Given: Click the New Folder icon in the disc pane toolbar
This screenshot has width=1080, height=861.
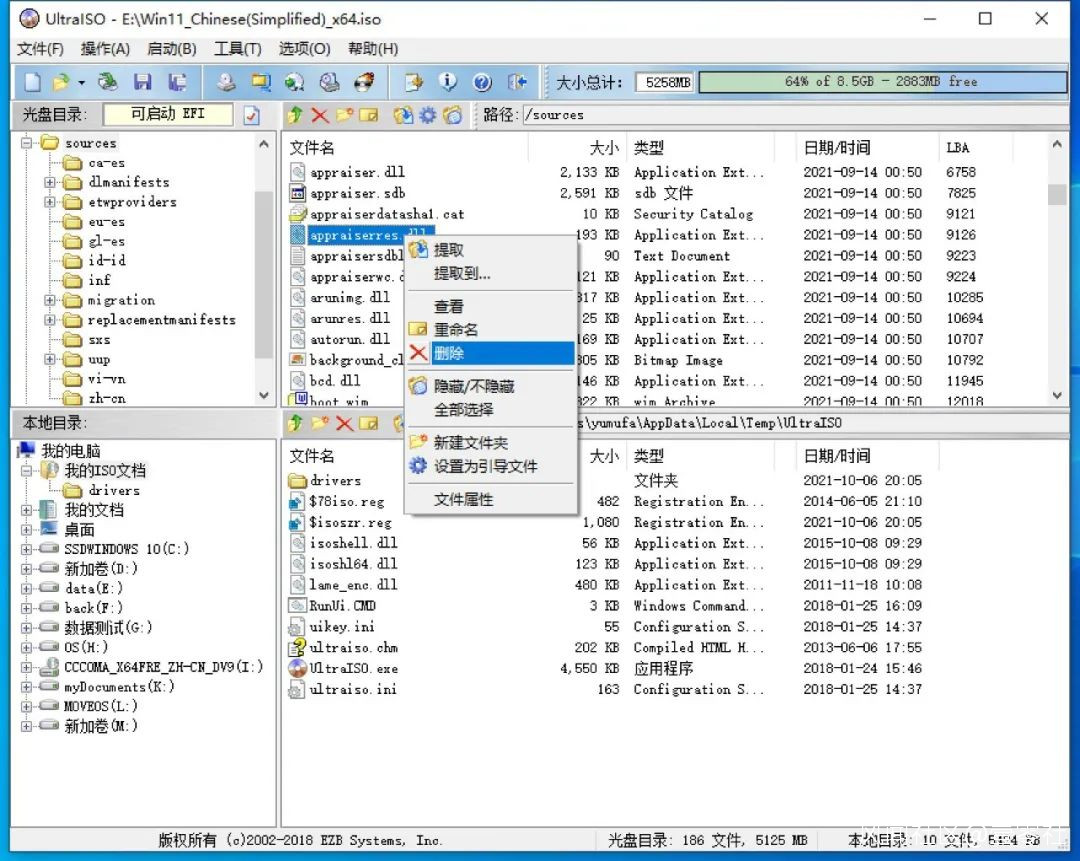Looking at the screenshot, I should pos(344,115).
